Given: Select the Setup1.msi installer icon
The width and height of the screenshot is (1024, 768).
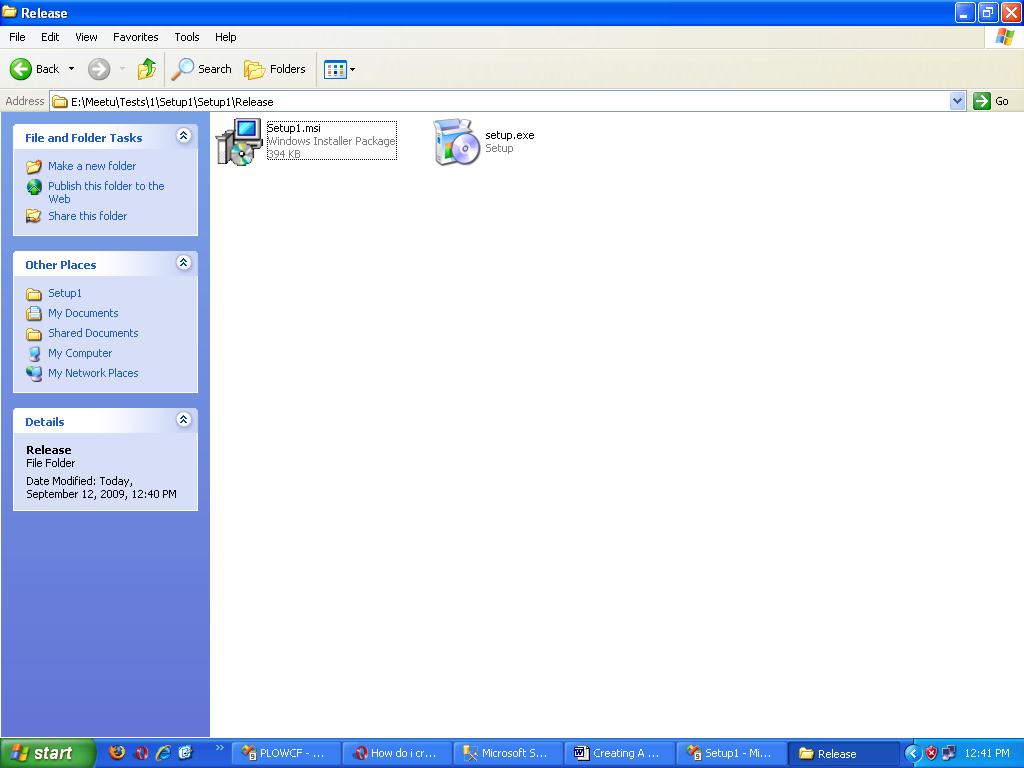Looking at the screenshot, I should point(239,141).
